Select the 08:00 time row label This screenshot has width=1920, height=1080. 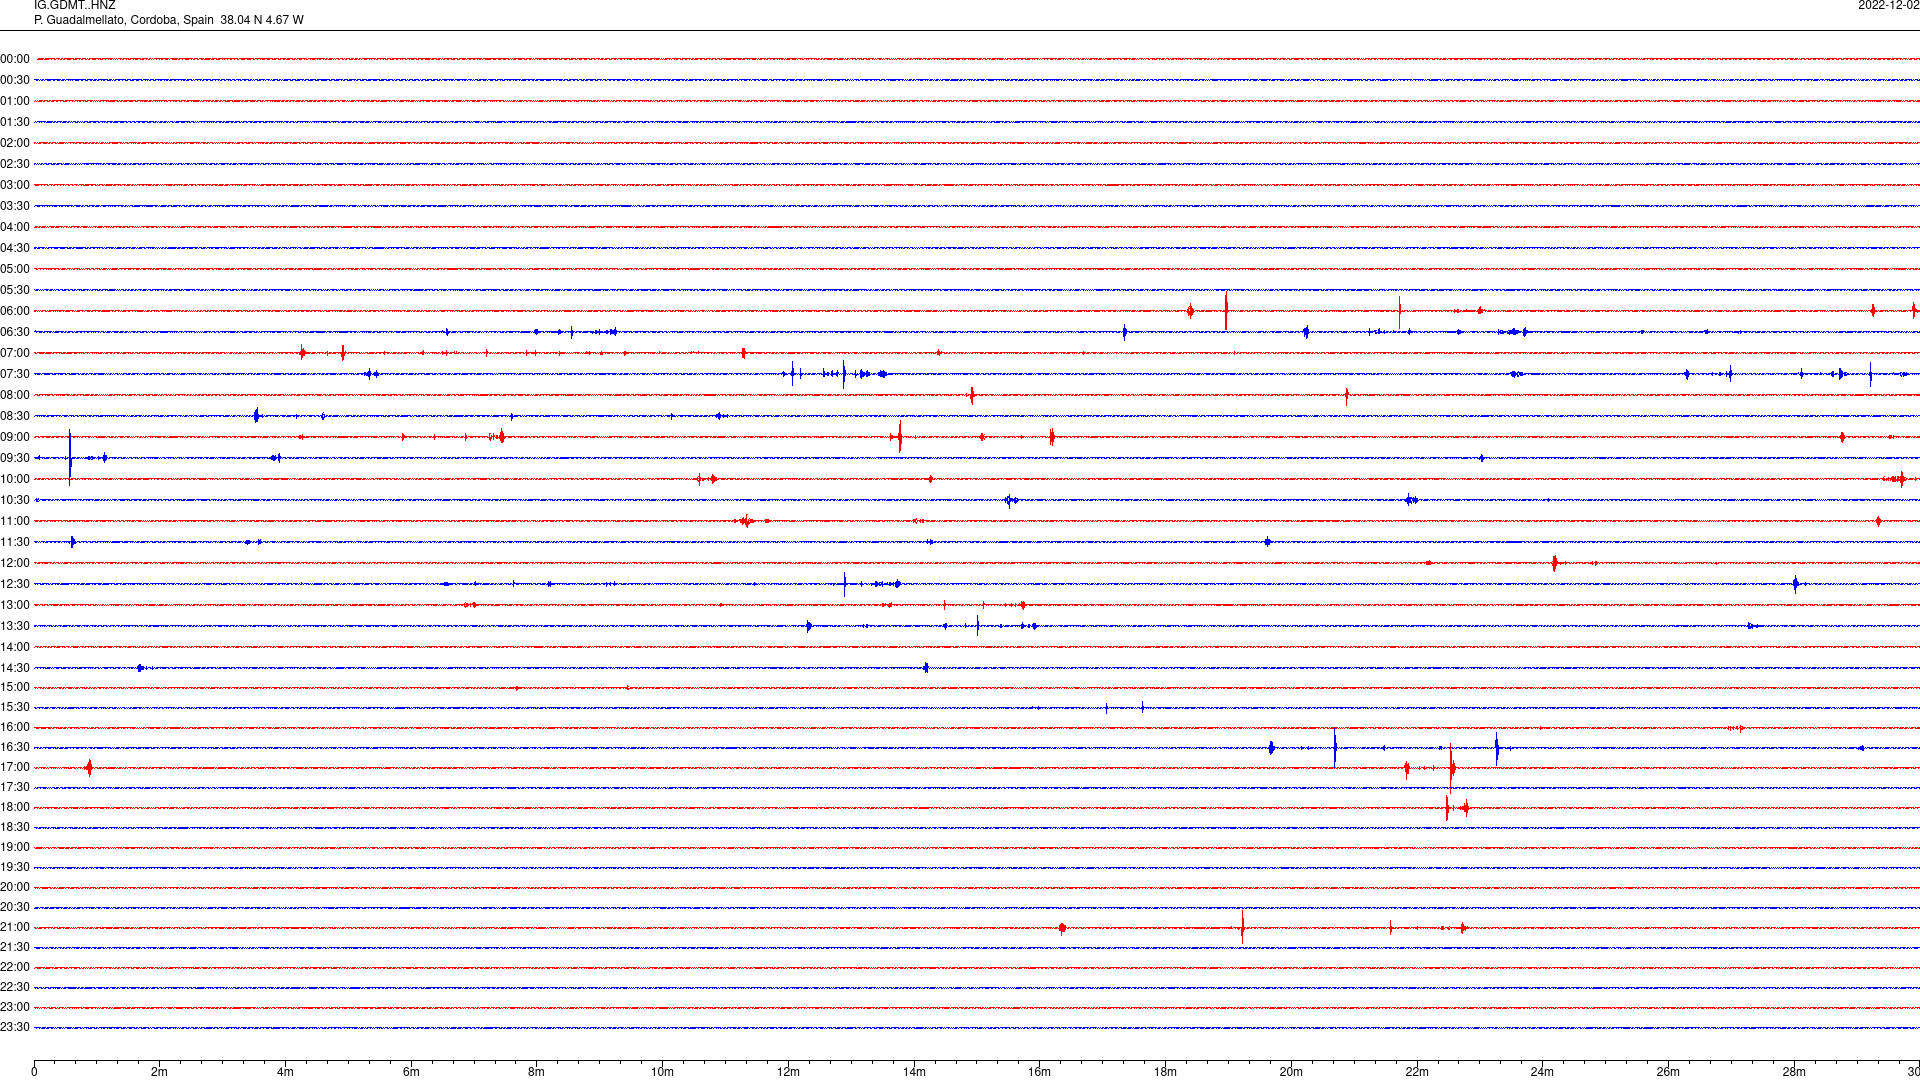point(15,395)
